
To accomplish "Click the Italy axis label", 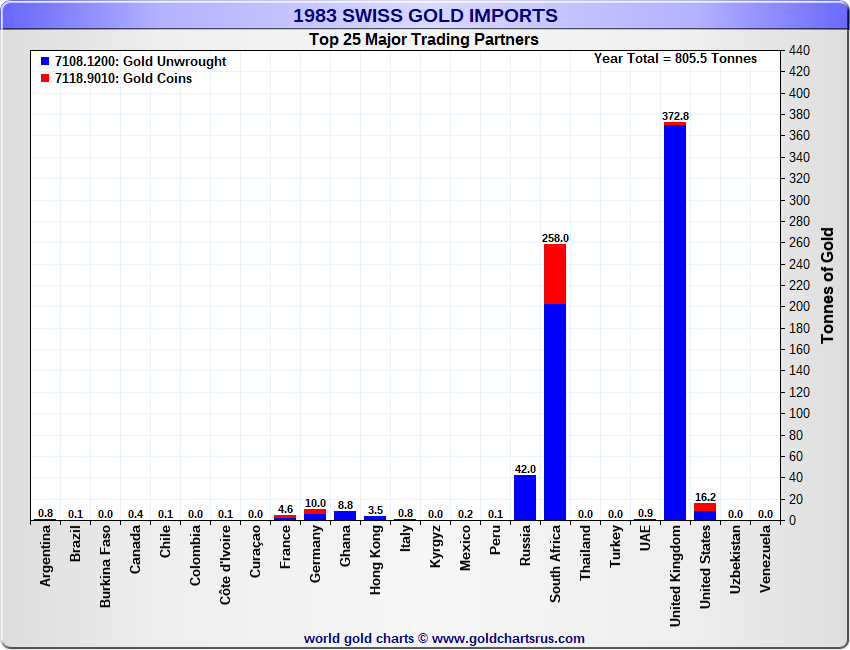I will click(405, 539).
